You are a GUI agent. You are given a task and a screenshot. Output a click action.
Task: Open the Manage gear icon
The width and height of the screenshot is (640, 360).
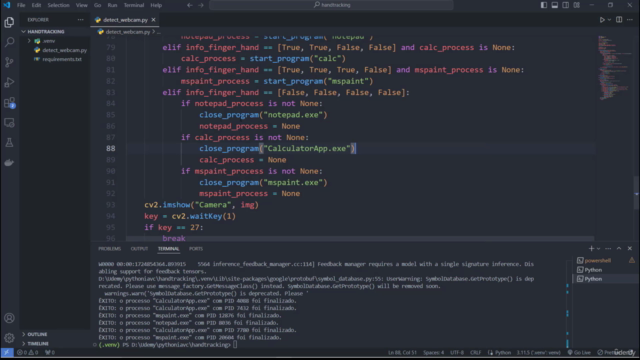(9, 338)
